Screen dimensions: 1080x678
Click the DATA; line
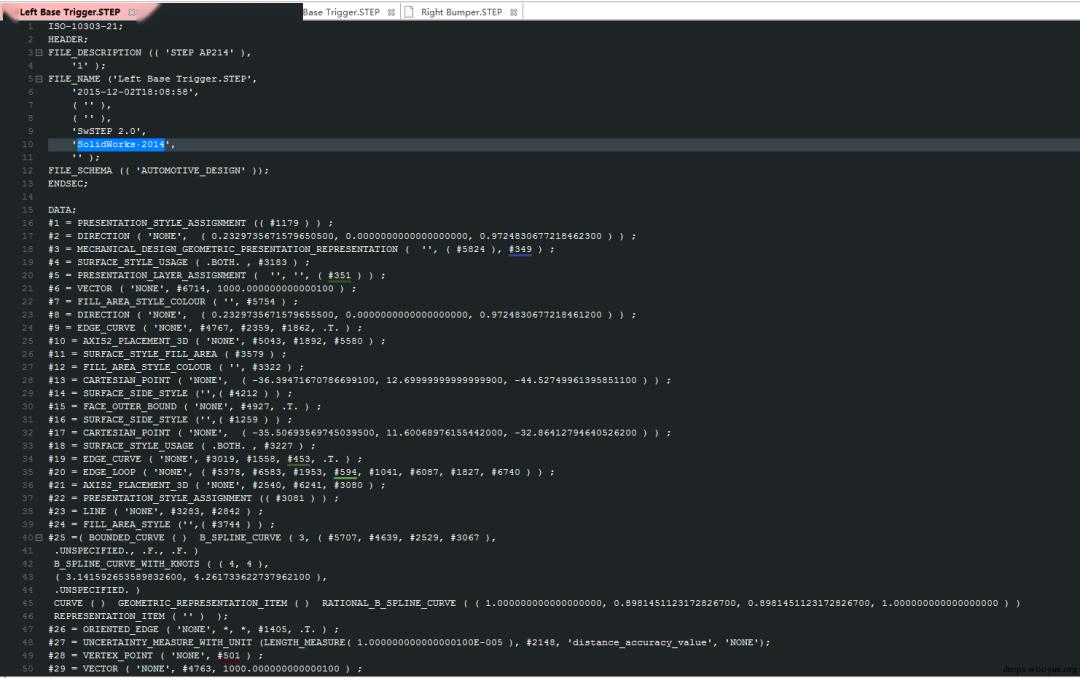click(62, 209)
